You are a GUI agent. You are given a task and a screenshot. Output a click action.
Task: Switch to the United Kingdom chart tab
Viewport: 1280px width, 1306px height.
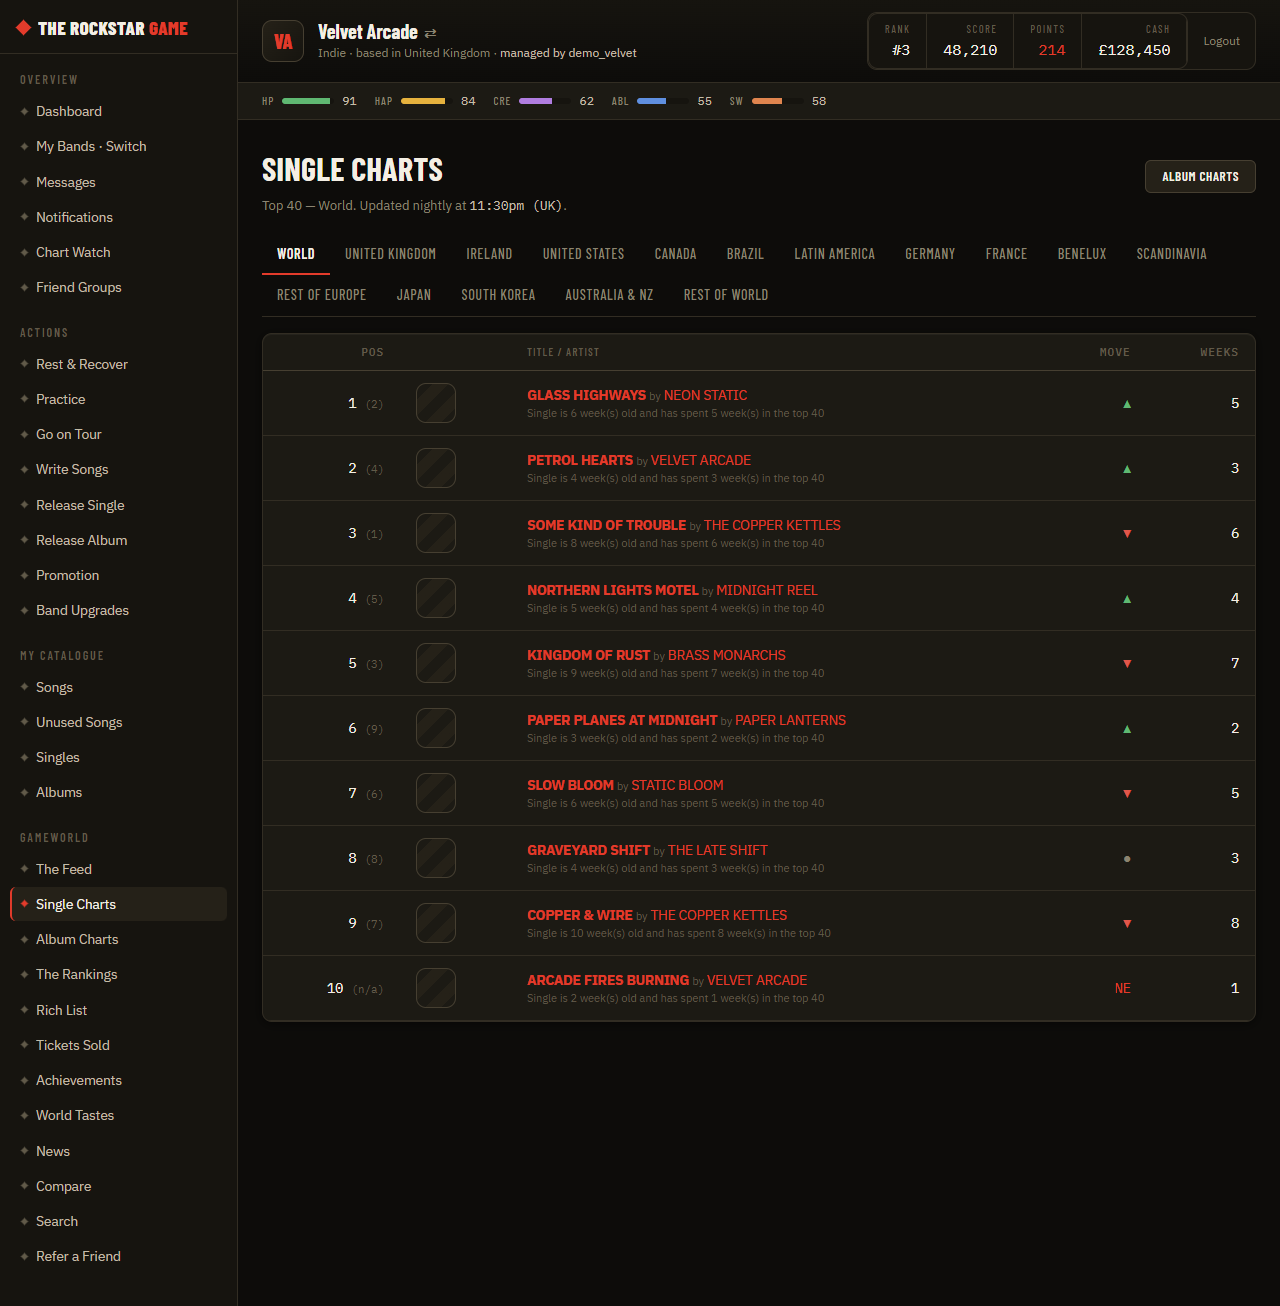click(x=390, y=254)
